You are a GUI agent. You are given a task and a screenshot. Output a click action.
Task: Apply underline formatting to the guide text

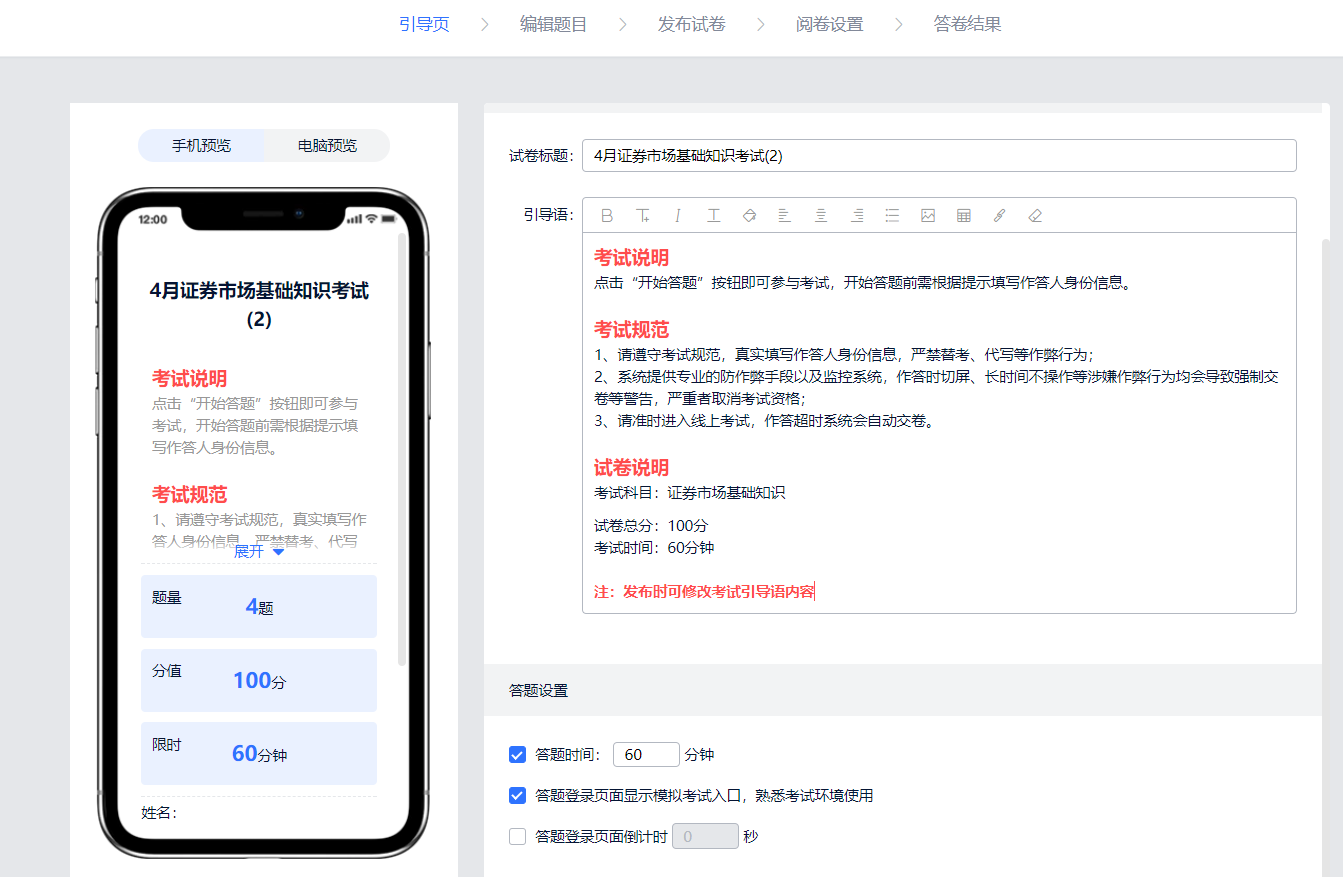[714, 215]
